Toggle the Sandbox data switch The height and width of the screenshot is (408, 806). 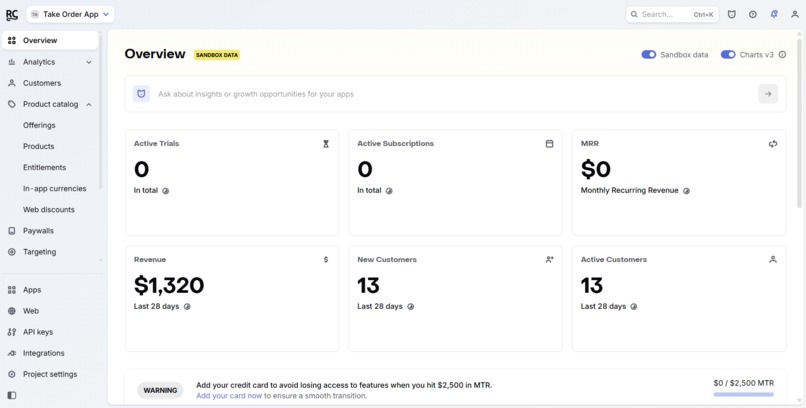coord(649,54)
